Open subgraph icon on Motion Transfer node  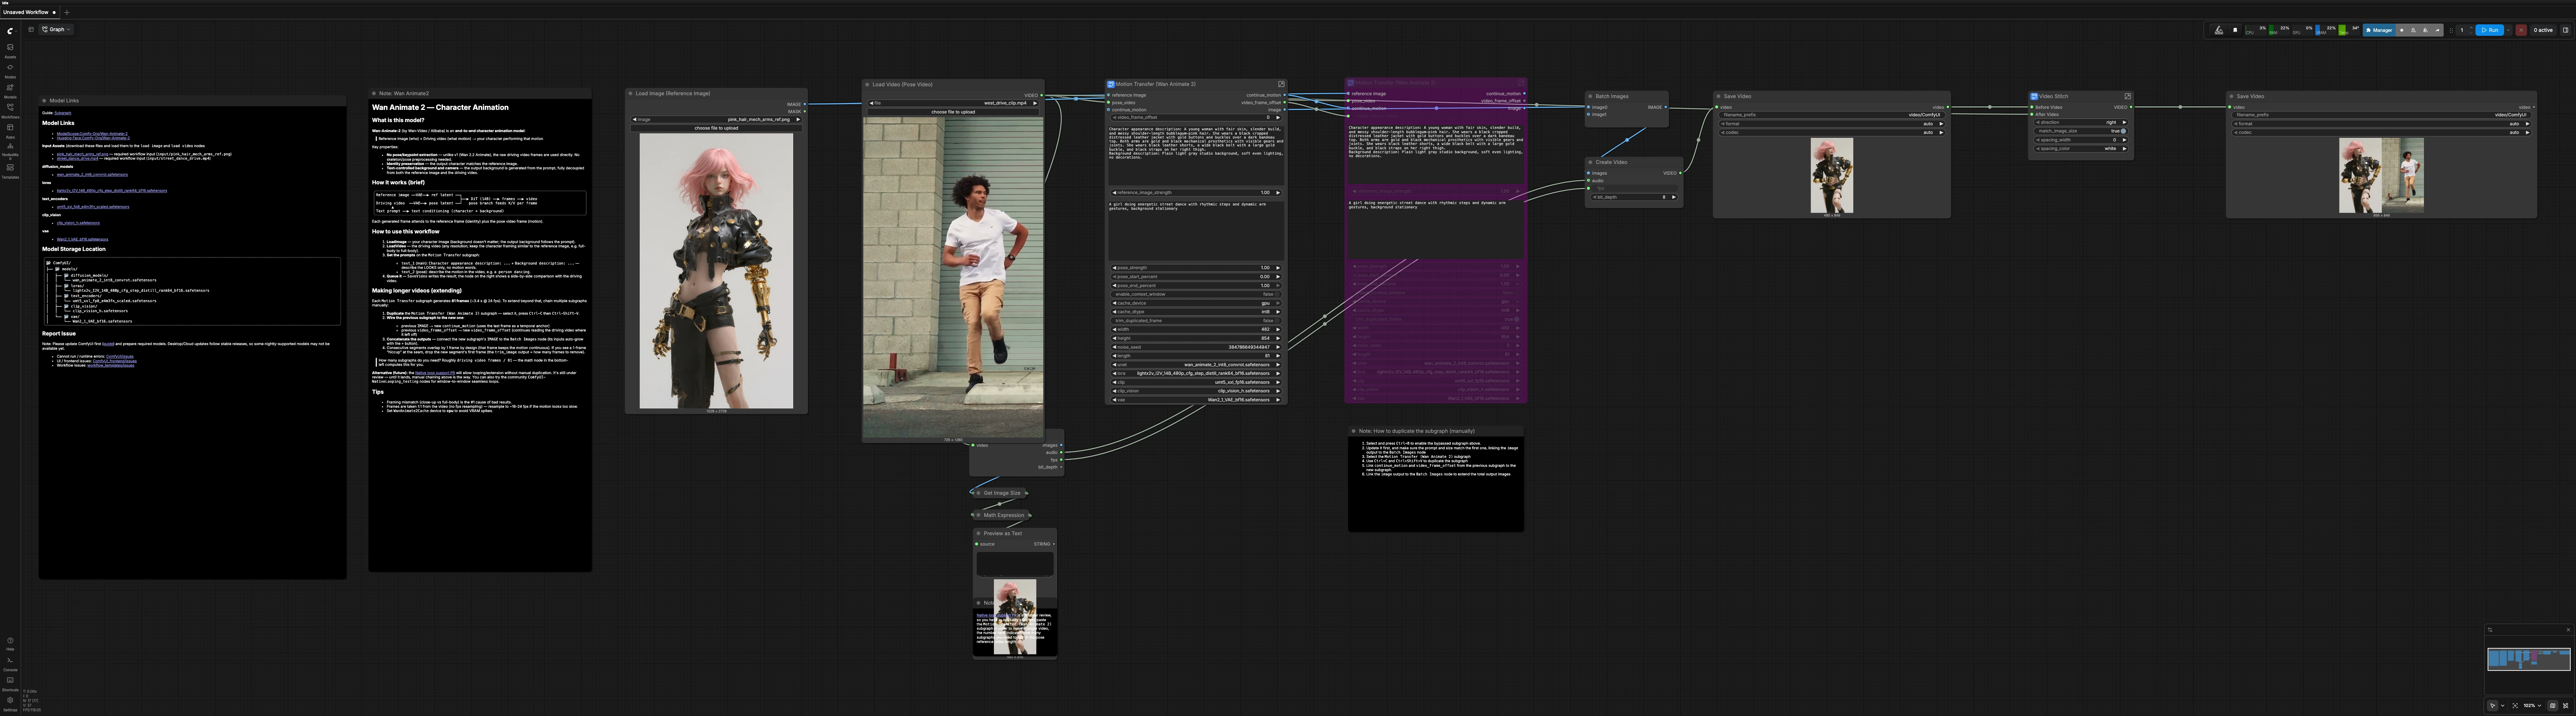[x=1281, y=84]
